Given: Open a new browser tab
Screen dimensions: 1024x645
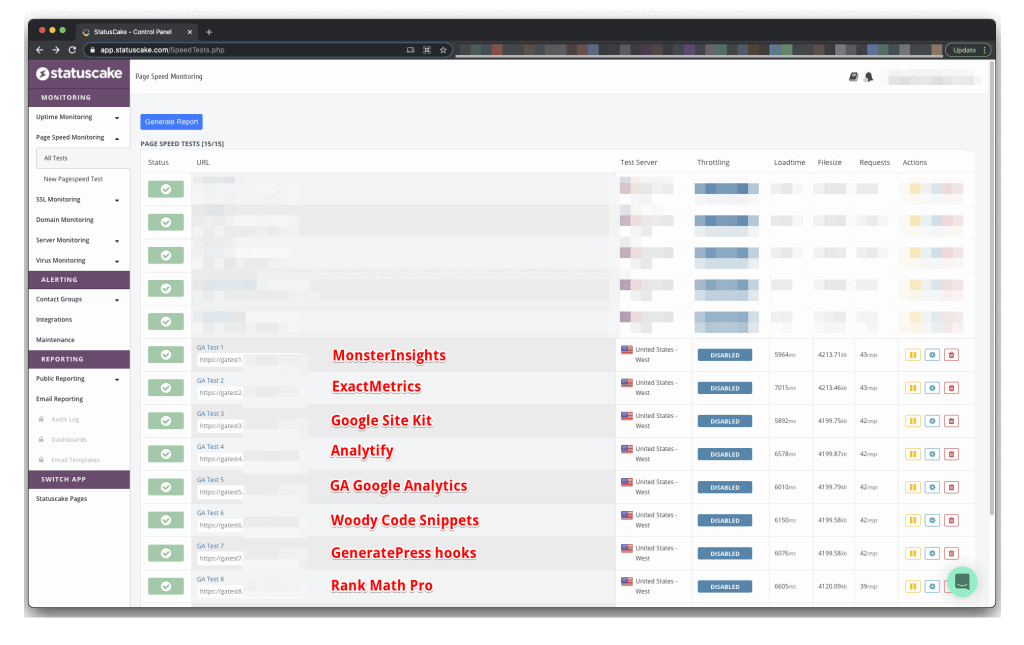Looking at the screenshot, I should (x=209, y=31).
